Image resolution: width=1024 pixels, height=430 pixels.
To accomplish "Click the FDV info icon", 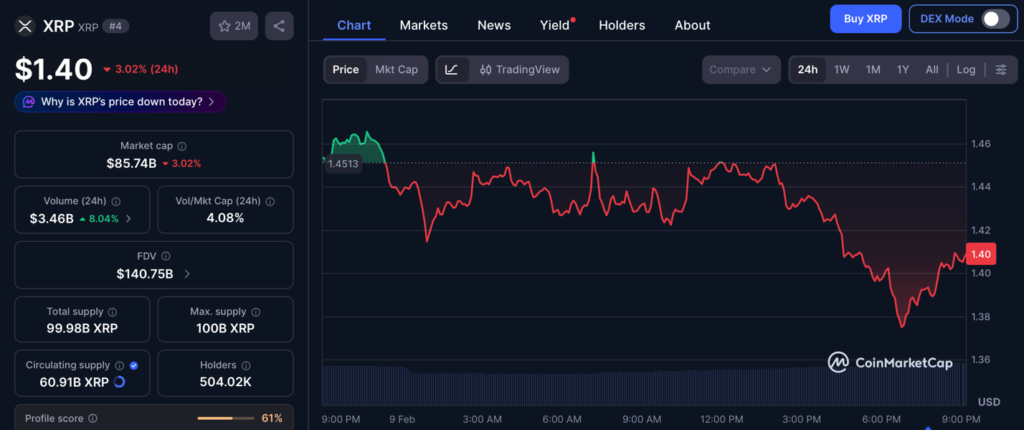I will [x=166, y=256].
